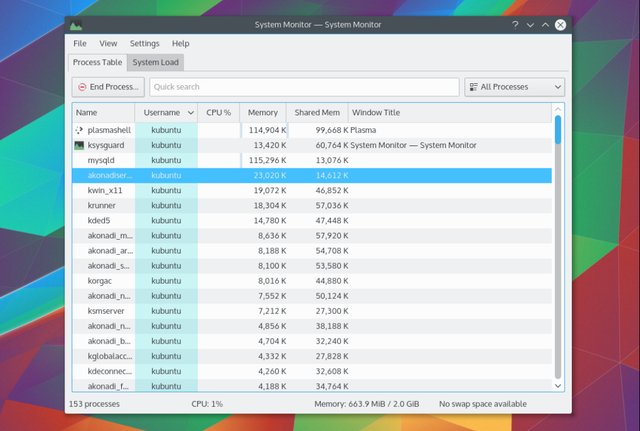Click the ksysguard process icon
The image size is (640, 431).
[x=80, y=145]
